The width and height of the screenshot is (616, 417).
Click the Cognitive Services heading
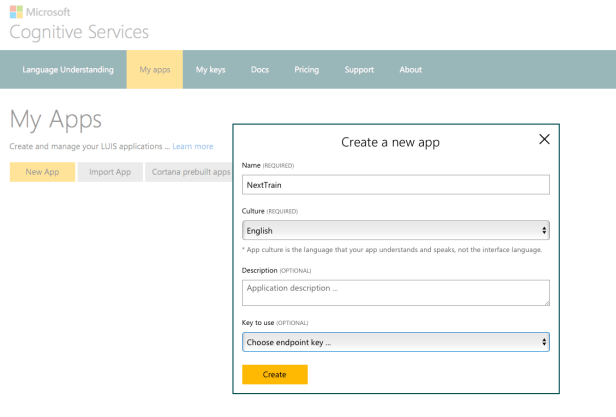79,32
